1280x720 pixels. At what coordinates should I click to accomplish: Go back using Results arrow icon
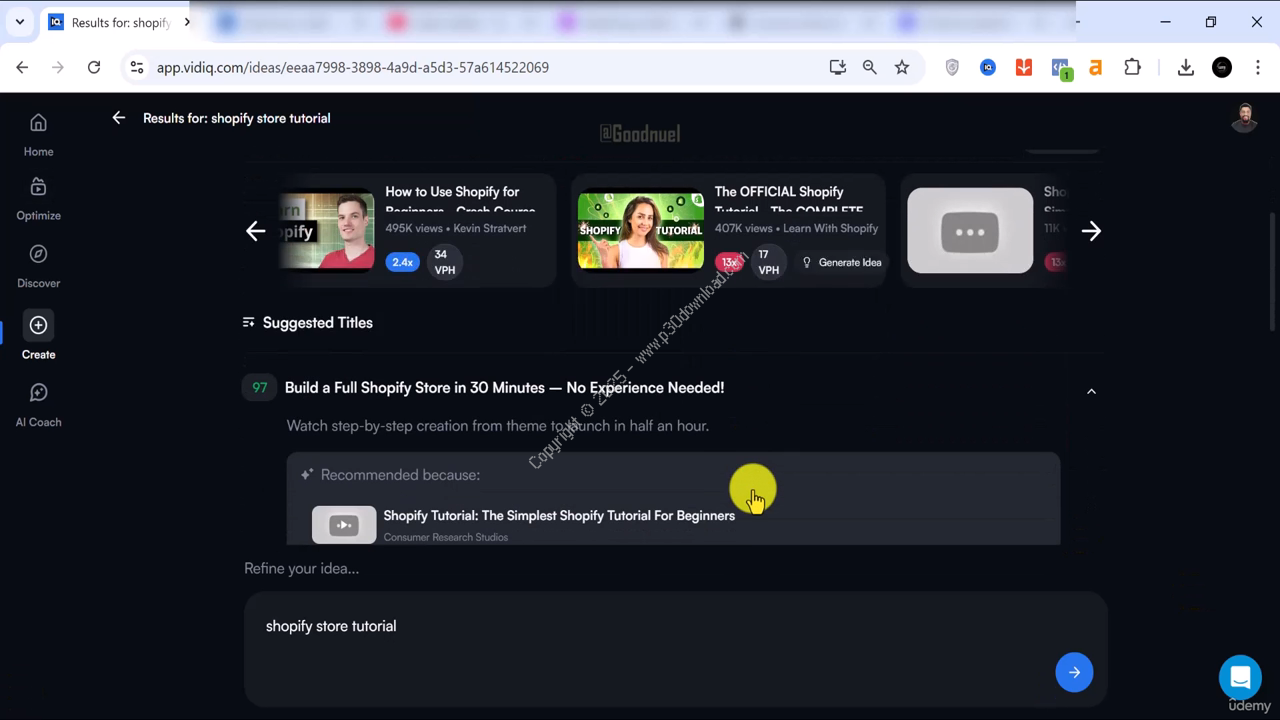tap(119, 118)
